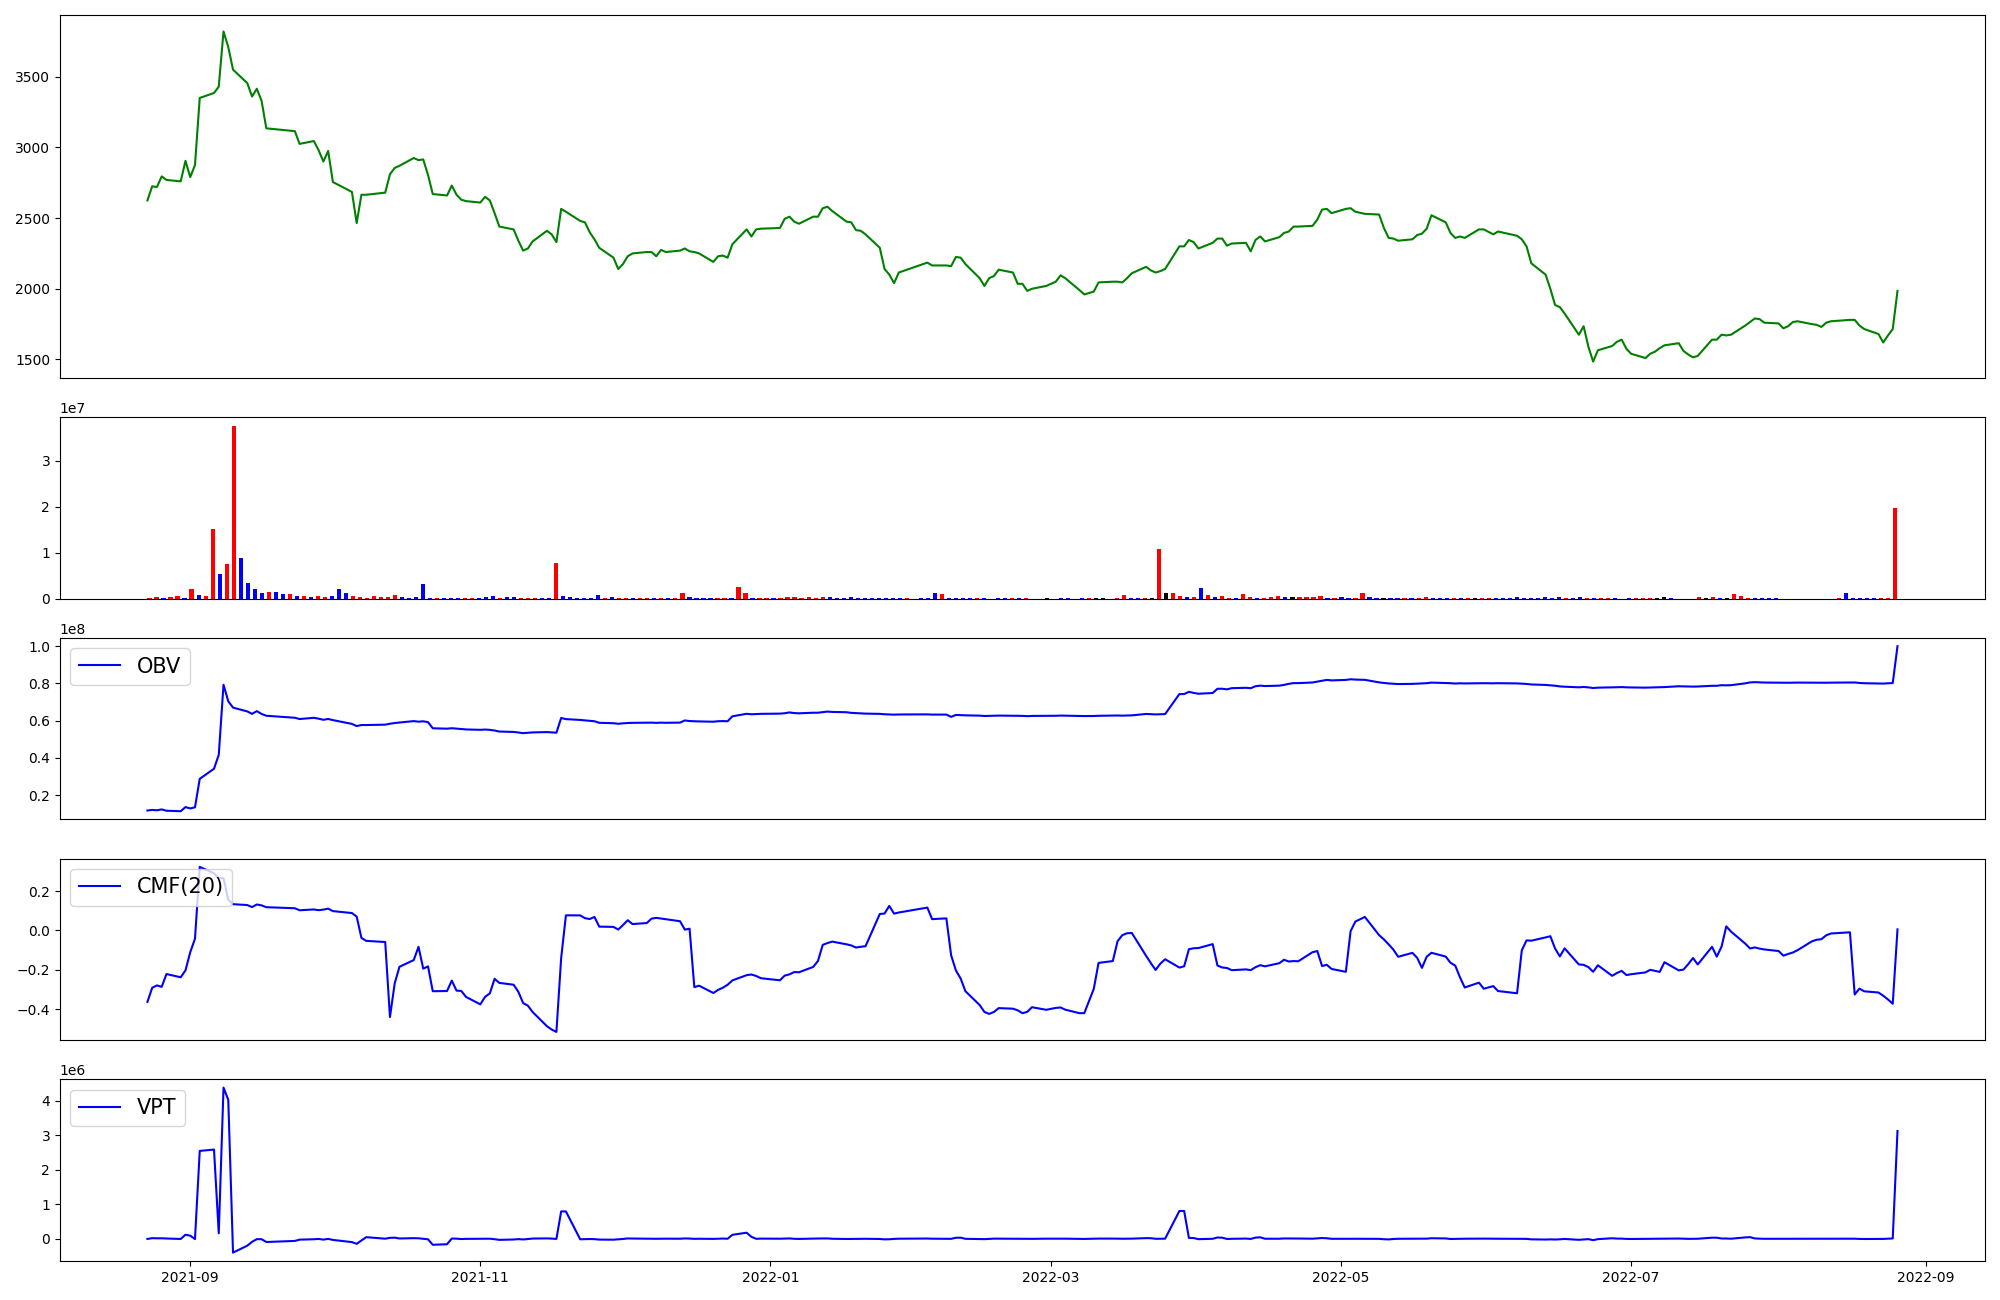Viewport: 2000px width, 1300px height.
Task: Click the 3500 tick on price axis
Action: [32, 77]
